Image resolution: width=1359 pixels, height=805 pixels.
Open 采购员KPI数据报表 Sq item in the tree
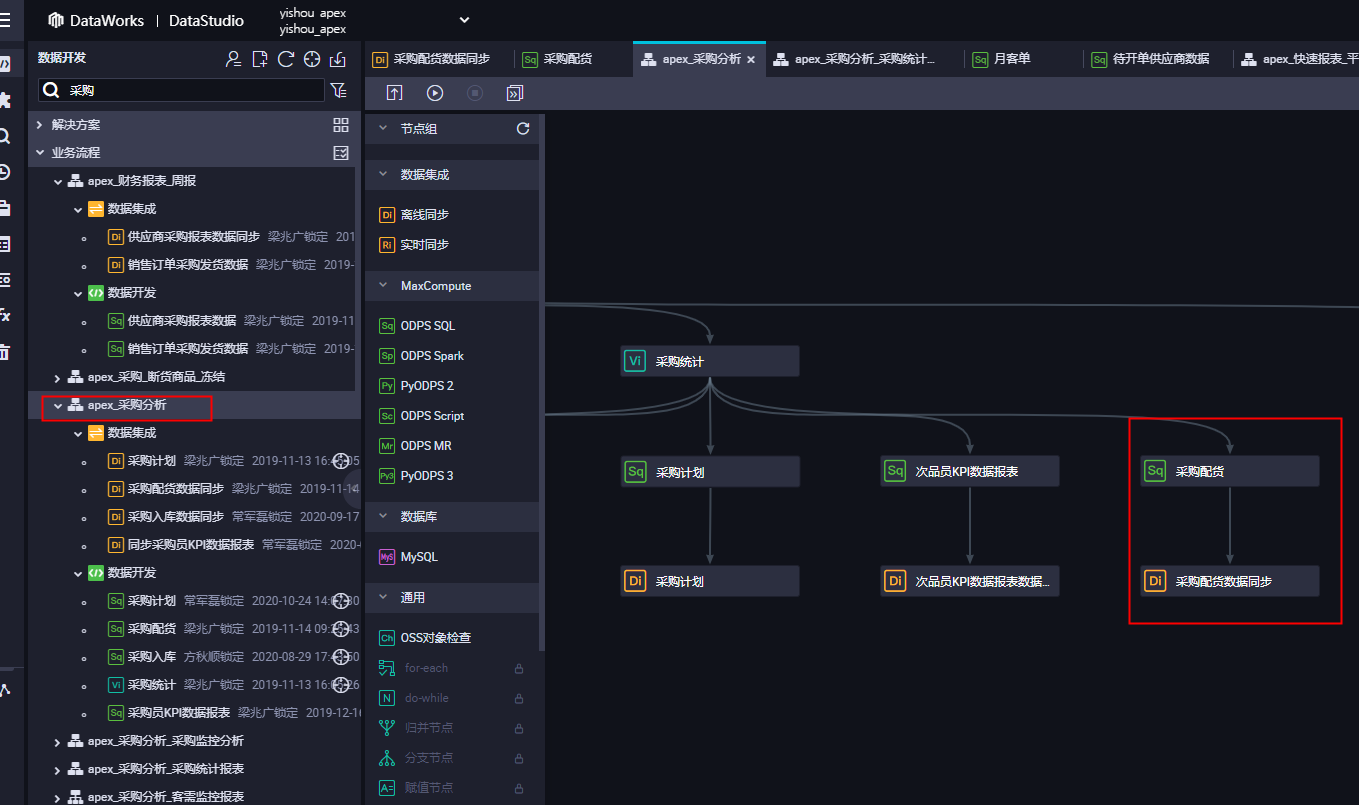(x=179, y=713)
